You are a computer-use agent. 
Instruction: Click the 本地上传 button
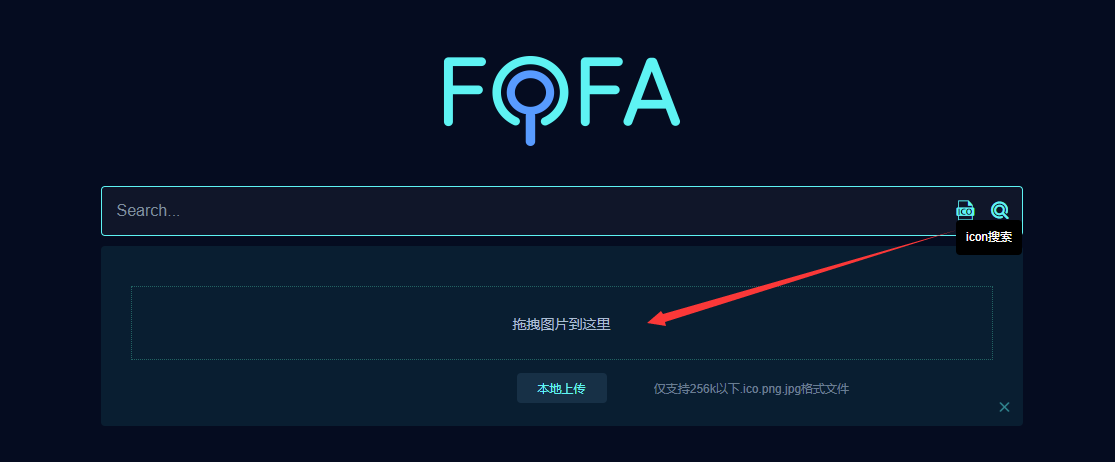(x=561, y=389)
